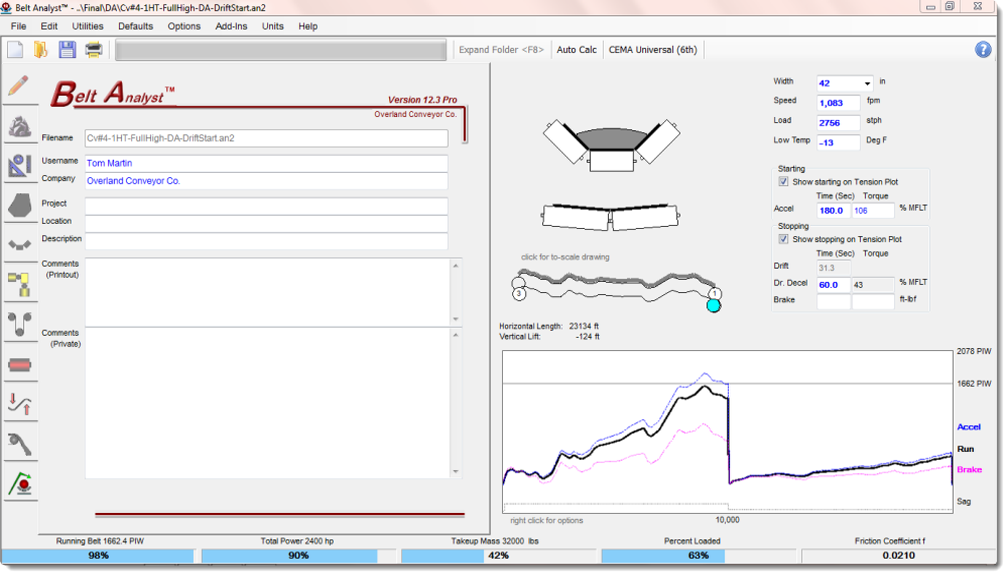Screen dimensions: 1008x576
Task: Open the discharge chute sidebar icon
Action: [20, 444]
